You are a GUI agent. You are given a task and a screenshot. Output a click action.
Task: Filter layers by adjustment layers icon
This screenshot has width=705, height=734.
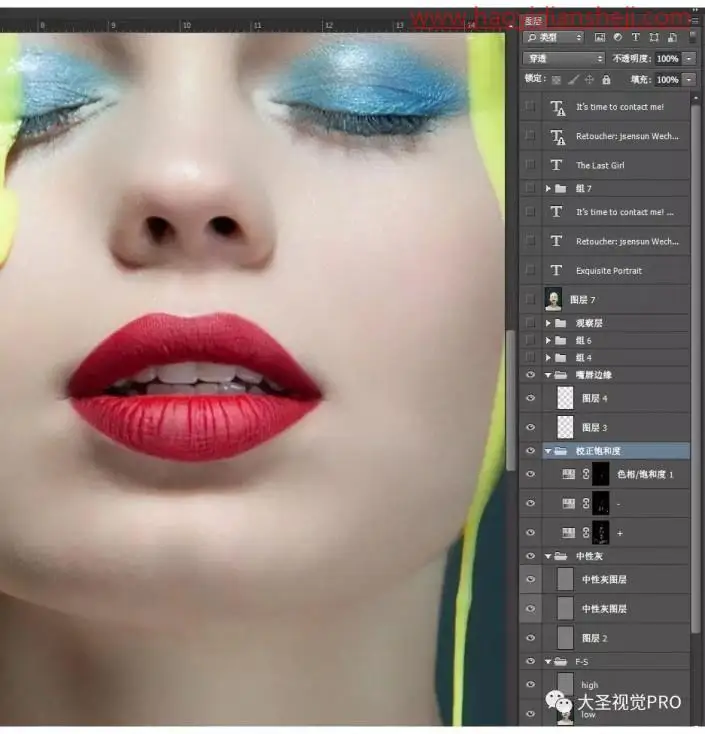tap(618, 37)
